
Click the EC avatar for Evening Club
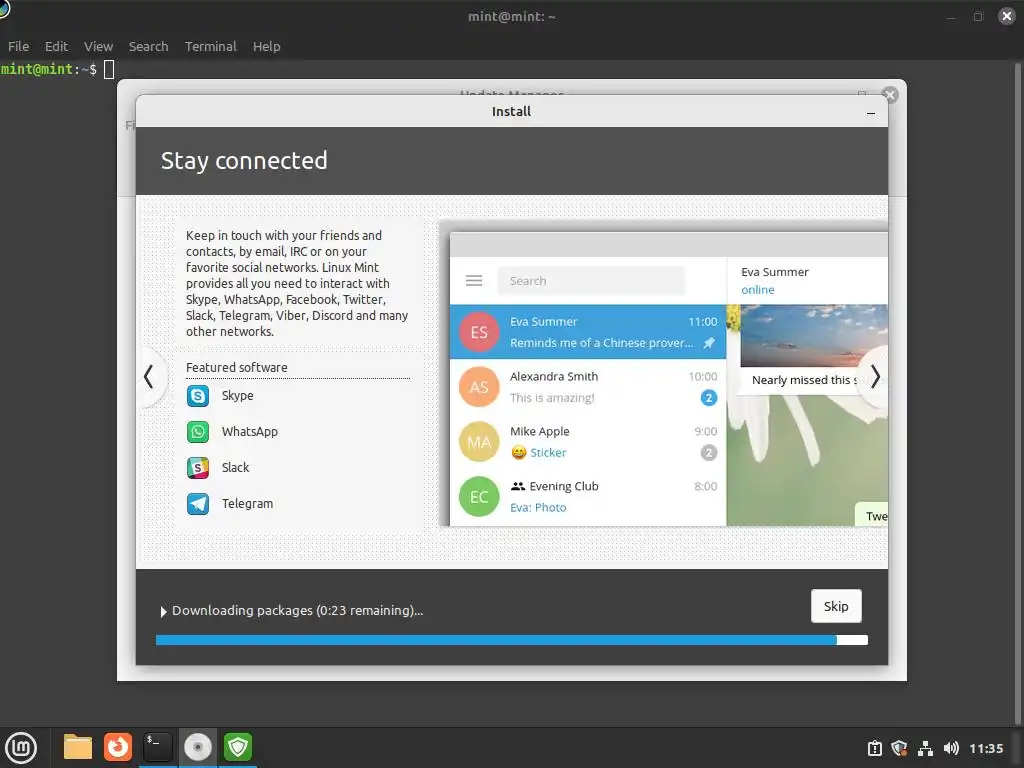[479, 496]
